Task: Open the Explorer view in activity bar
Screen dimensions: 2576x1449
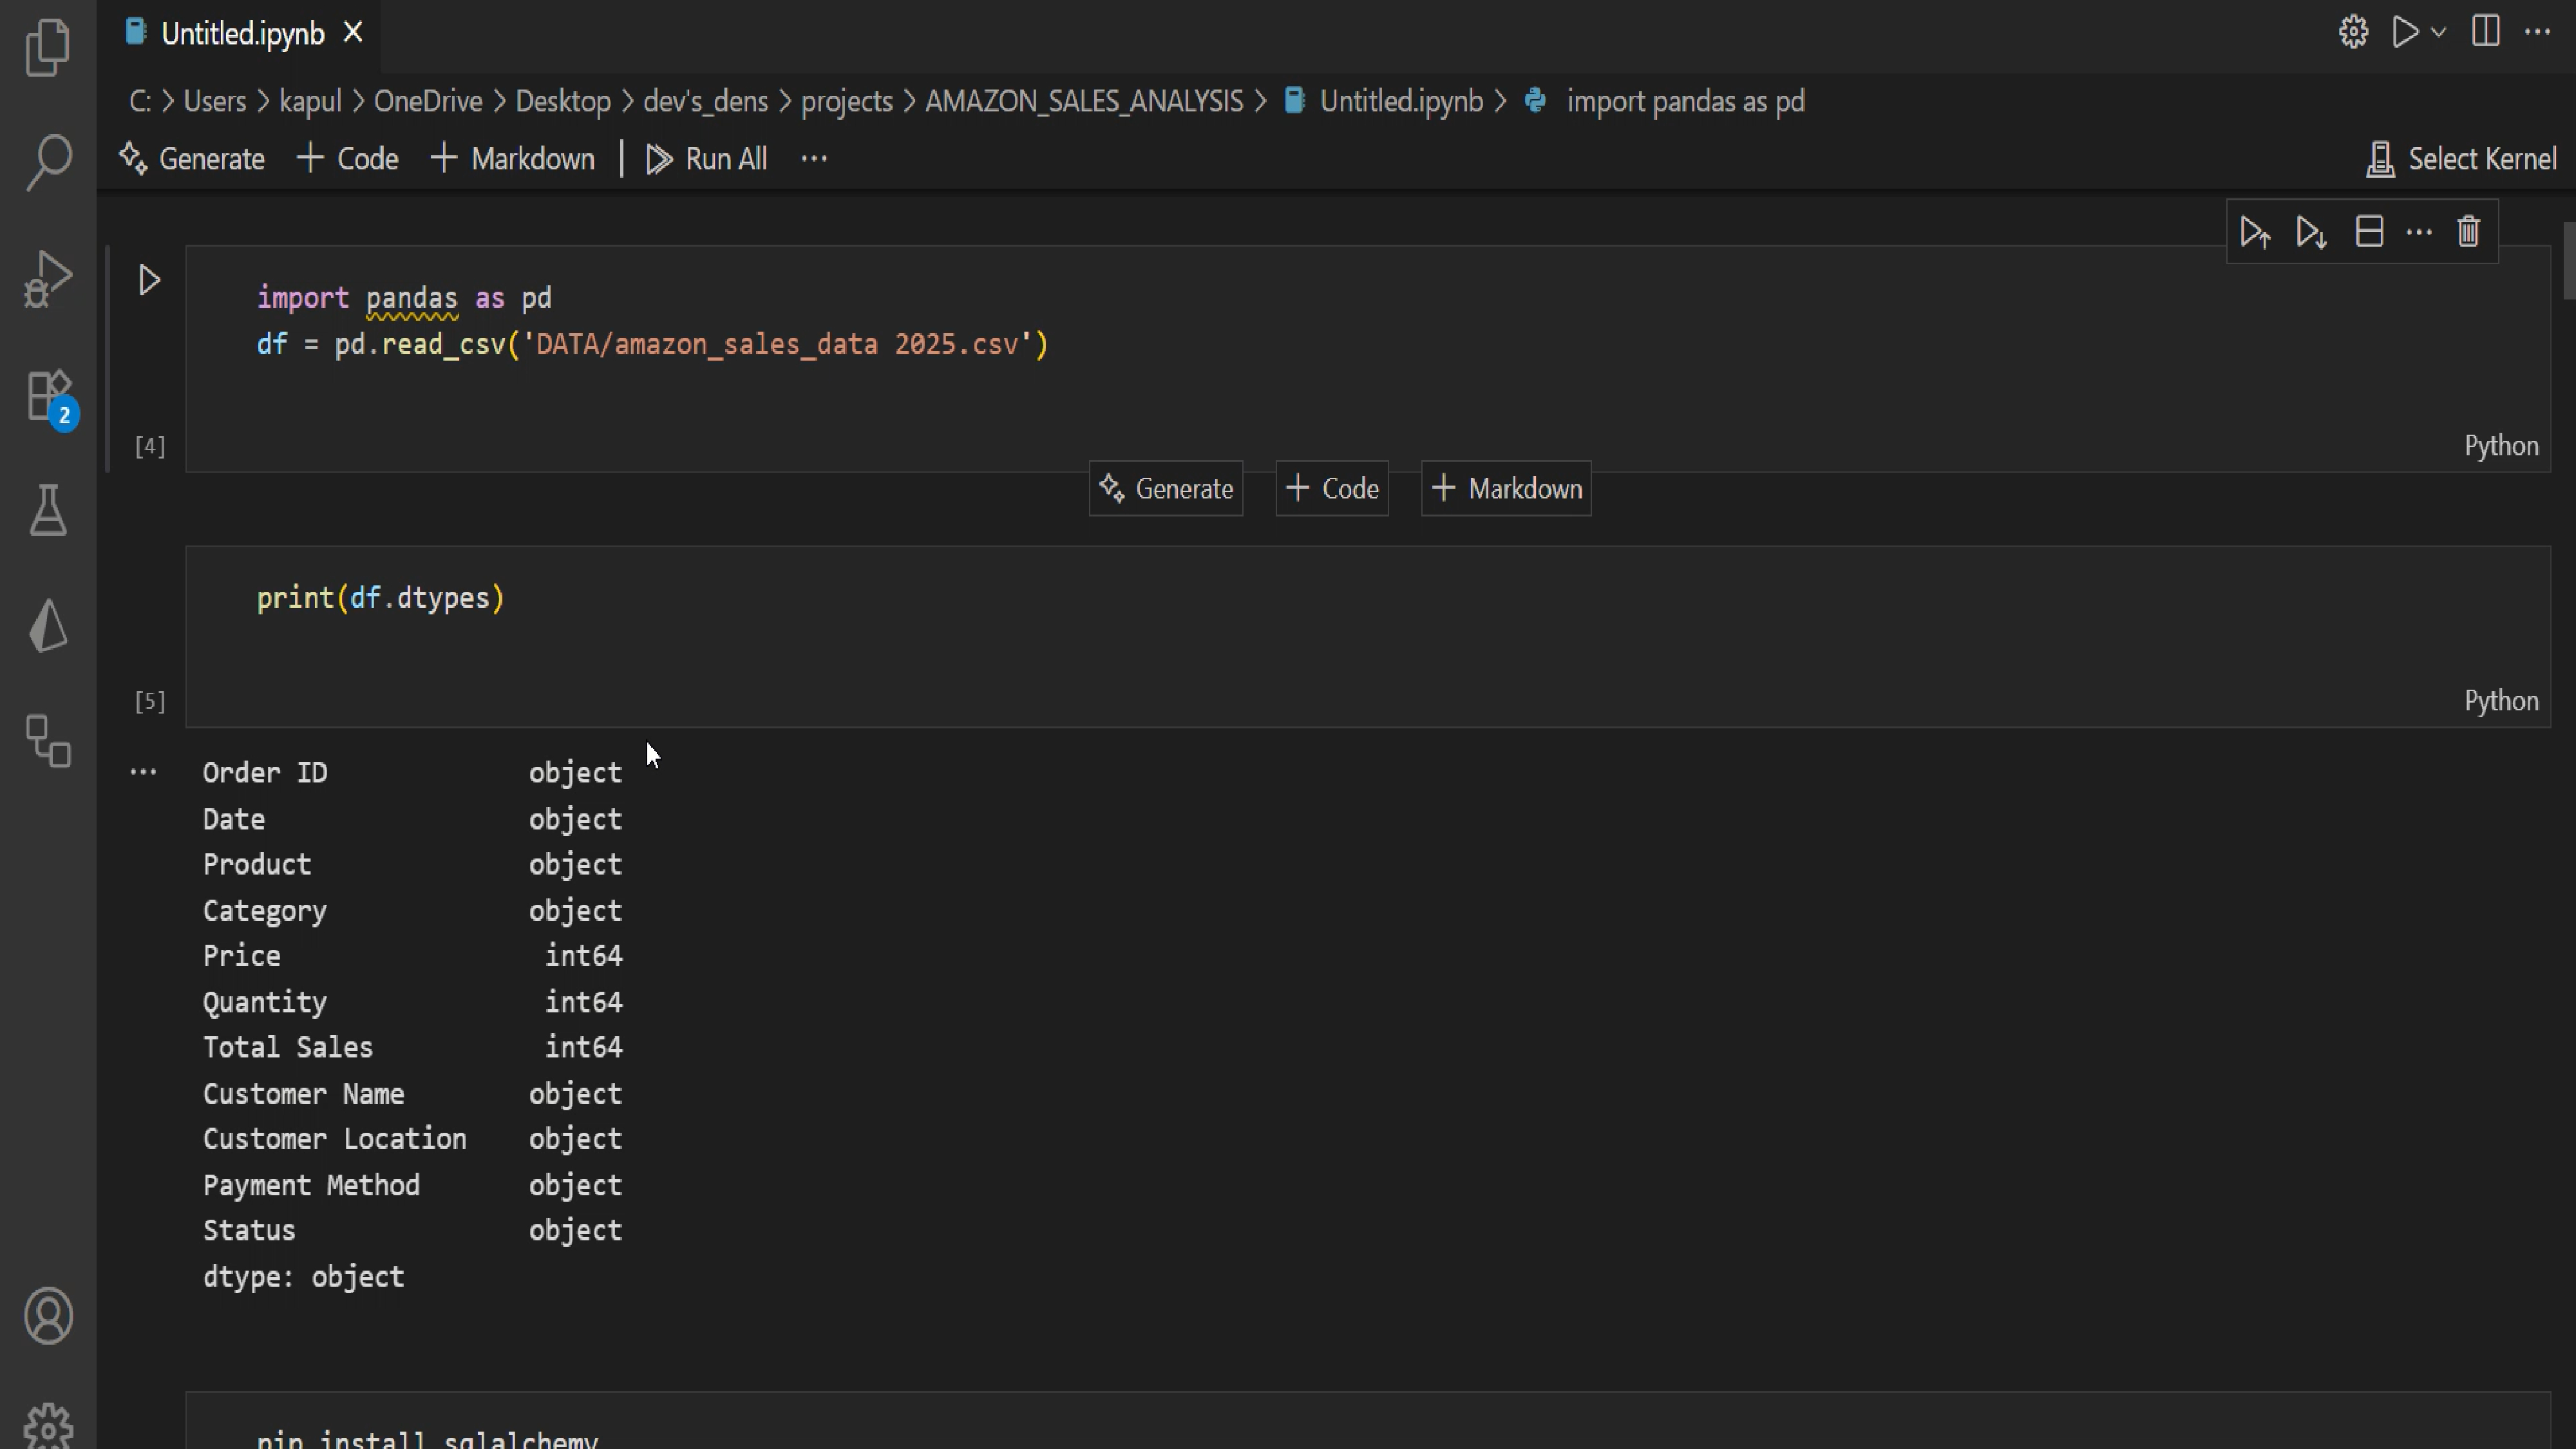Action: coord(48,47)
